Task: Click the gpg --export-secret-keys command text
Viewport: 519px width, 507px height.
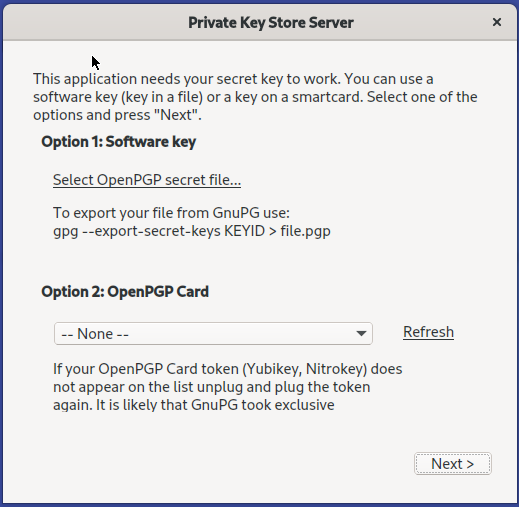Action: pos(192,231)
